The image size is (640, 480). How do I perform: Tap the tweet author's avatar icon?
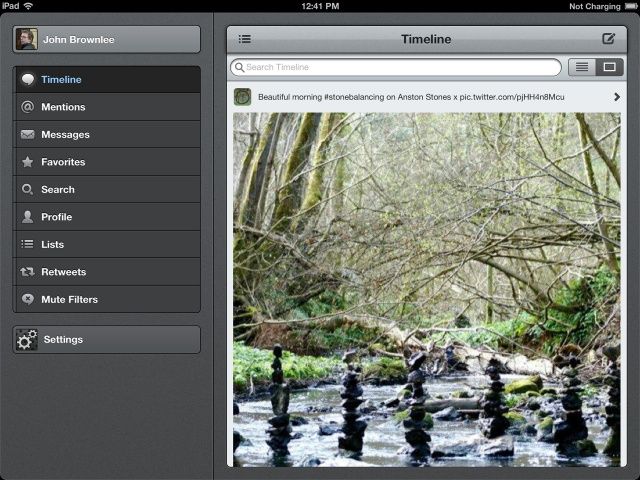coord(242,97)
